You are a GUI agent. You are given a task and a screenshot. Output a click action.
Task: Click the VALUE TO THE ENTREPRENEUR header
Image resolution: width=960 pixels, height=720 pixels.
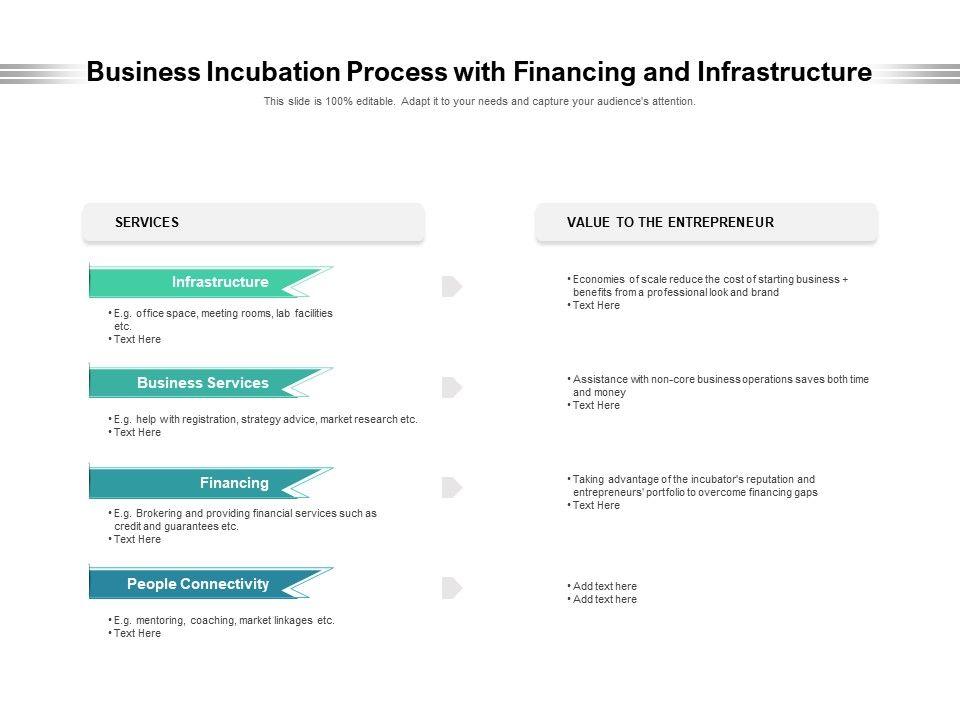[x=706, y=223]
